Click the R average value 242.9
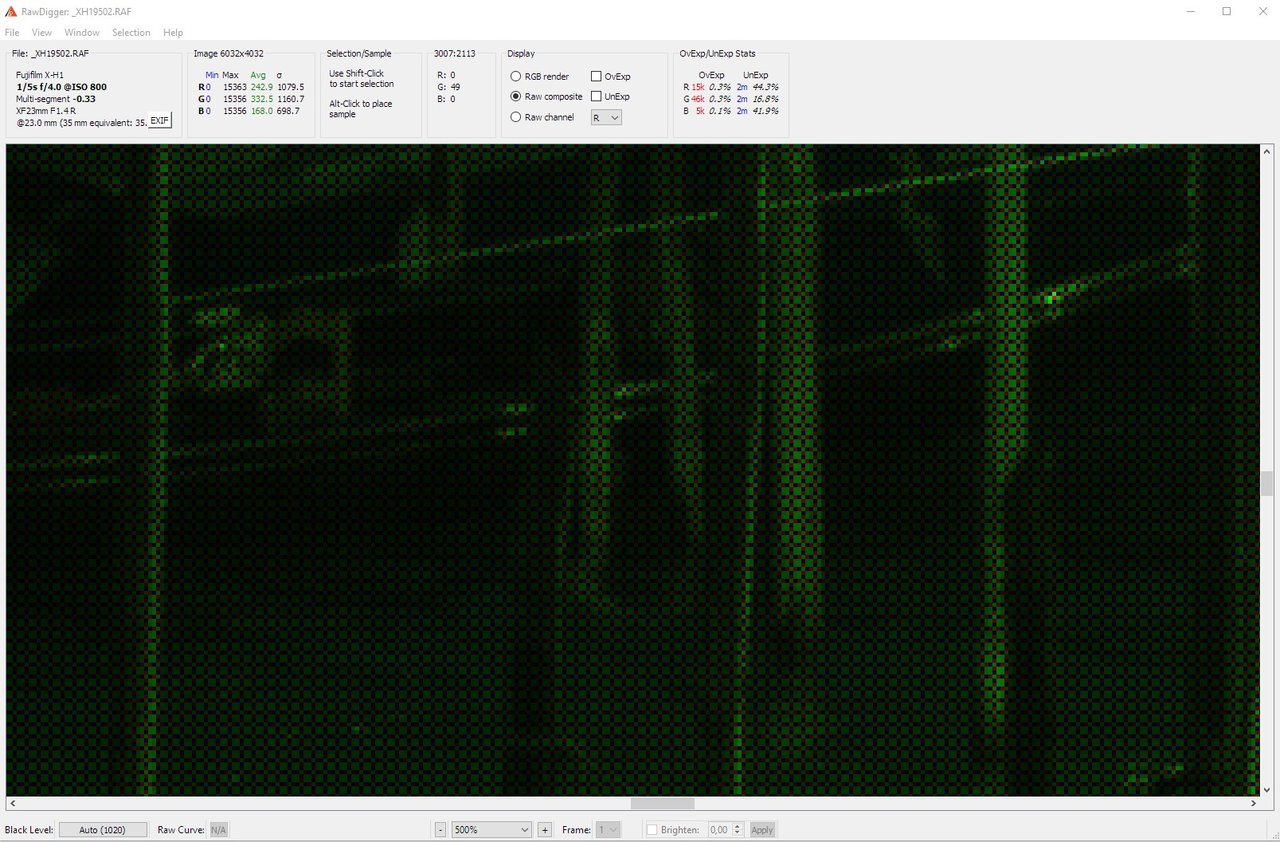Image resolution: width=1280 pixels, height=842 pixels. point(261,87)
